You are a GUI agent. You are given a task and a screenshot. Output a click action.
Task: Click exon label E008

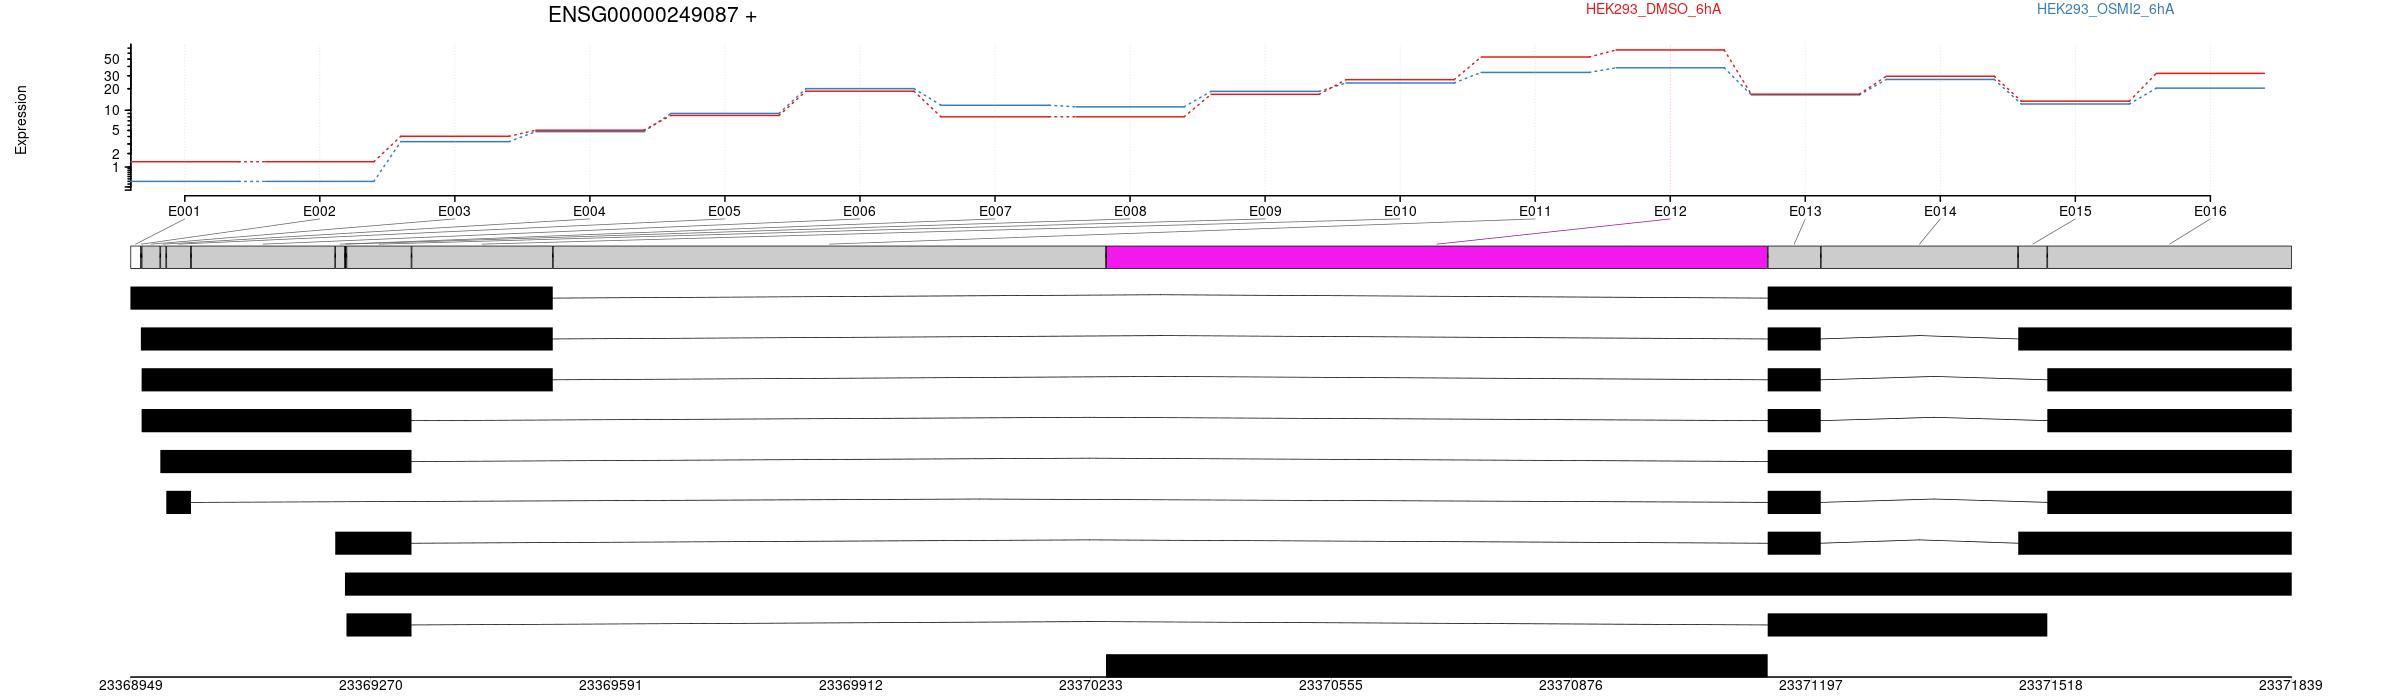coord(1130,211)
